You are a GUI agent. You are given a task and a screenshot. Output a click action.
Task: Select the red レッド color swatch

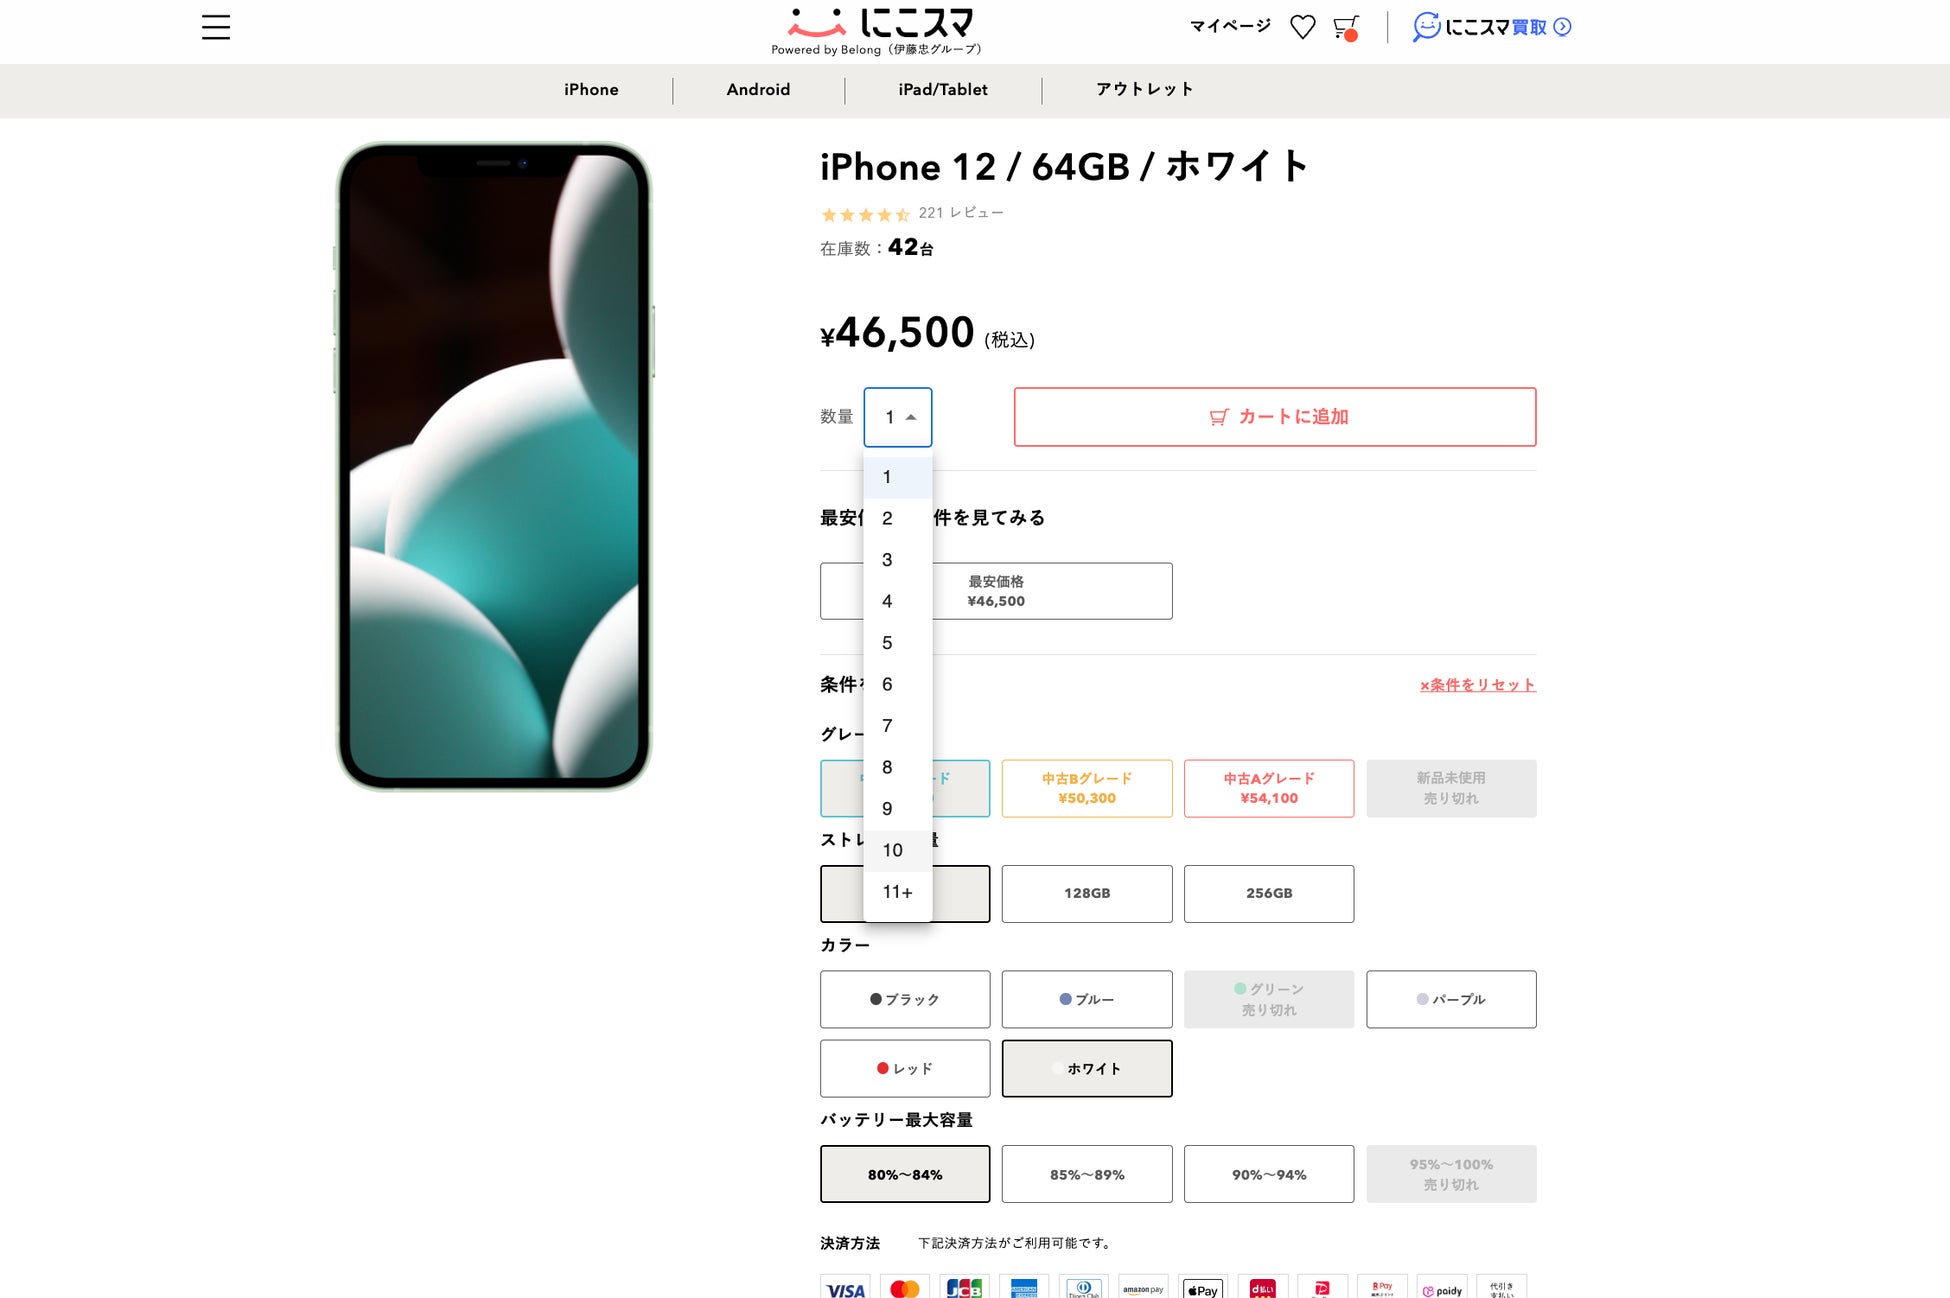click(x=905, y=1068)
